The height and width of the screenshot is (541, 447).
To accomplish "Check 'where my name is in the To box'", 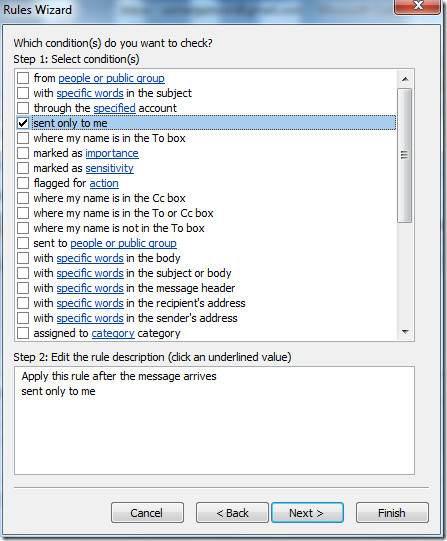I will [23, 138].
